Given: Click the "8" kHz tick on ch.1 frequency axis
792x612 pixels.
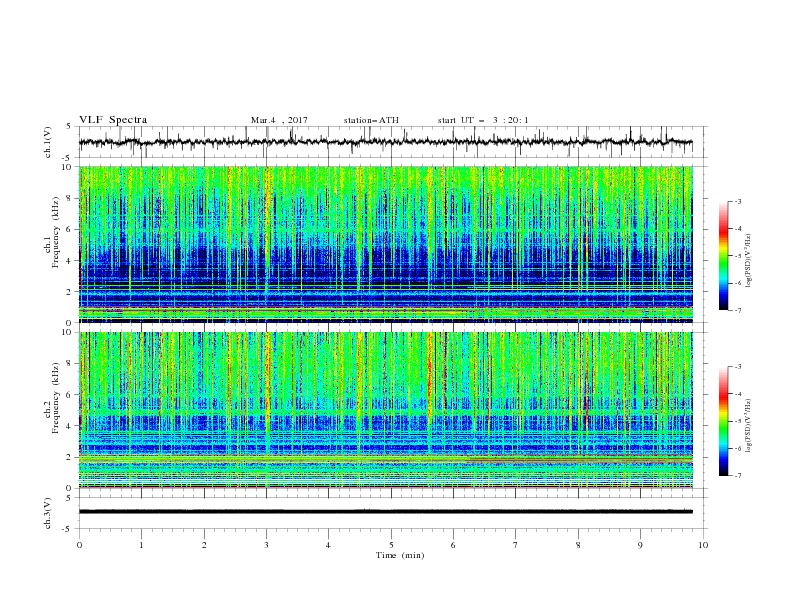Looking at the screenshot, I should click(70, 198).
